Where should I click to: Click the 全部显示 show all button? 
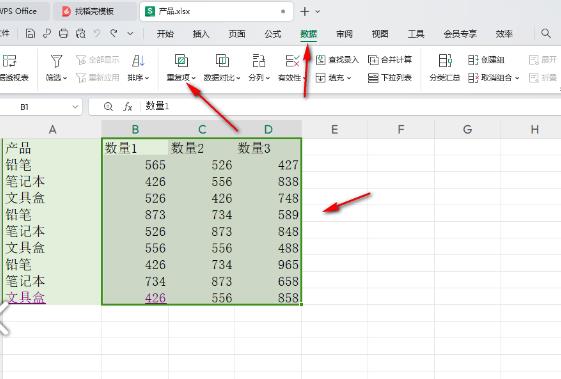click(x=97, y=60)
